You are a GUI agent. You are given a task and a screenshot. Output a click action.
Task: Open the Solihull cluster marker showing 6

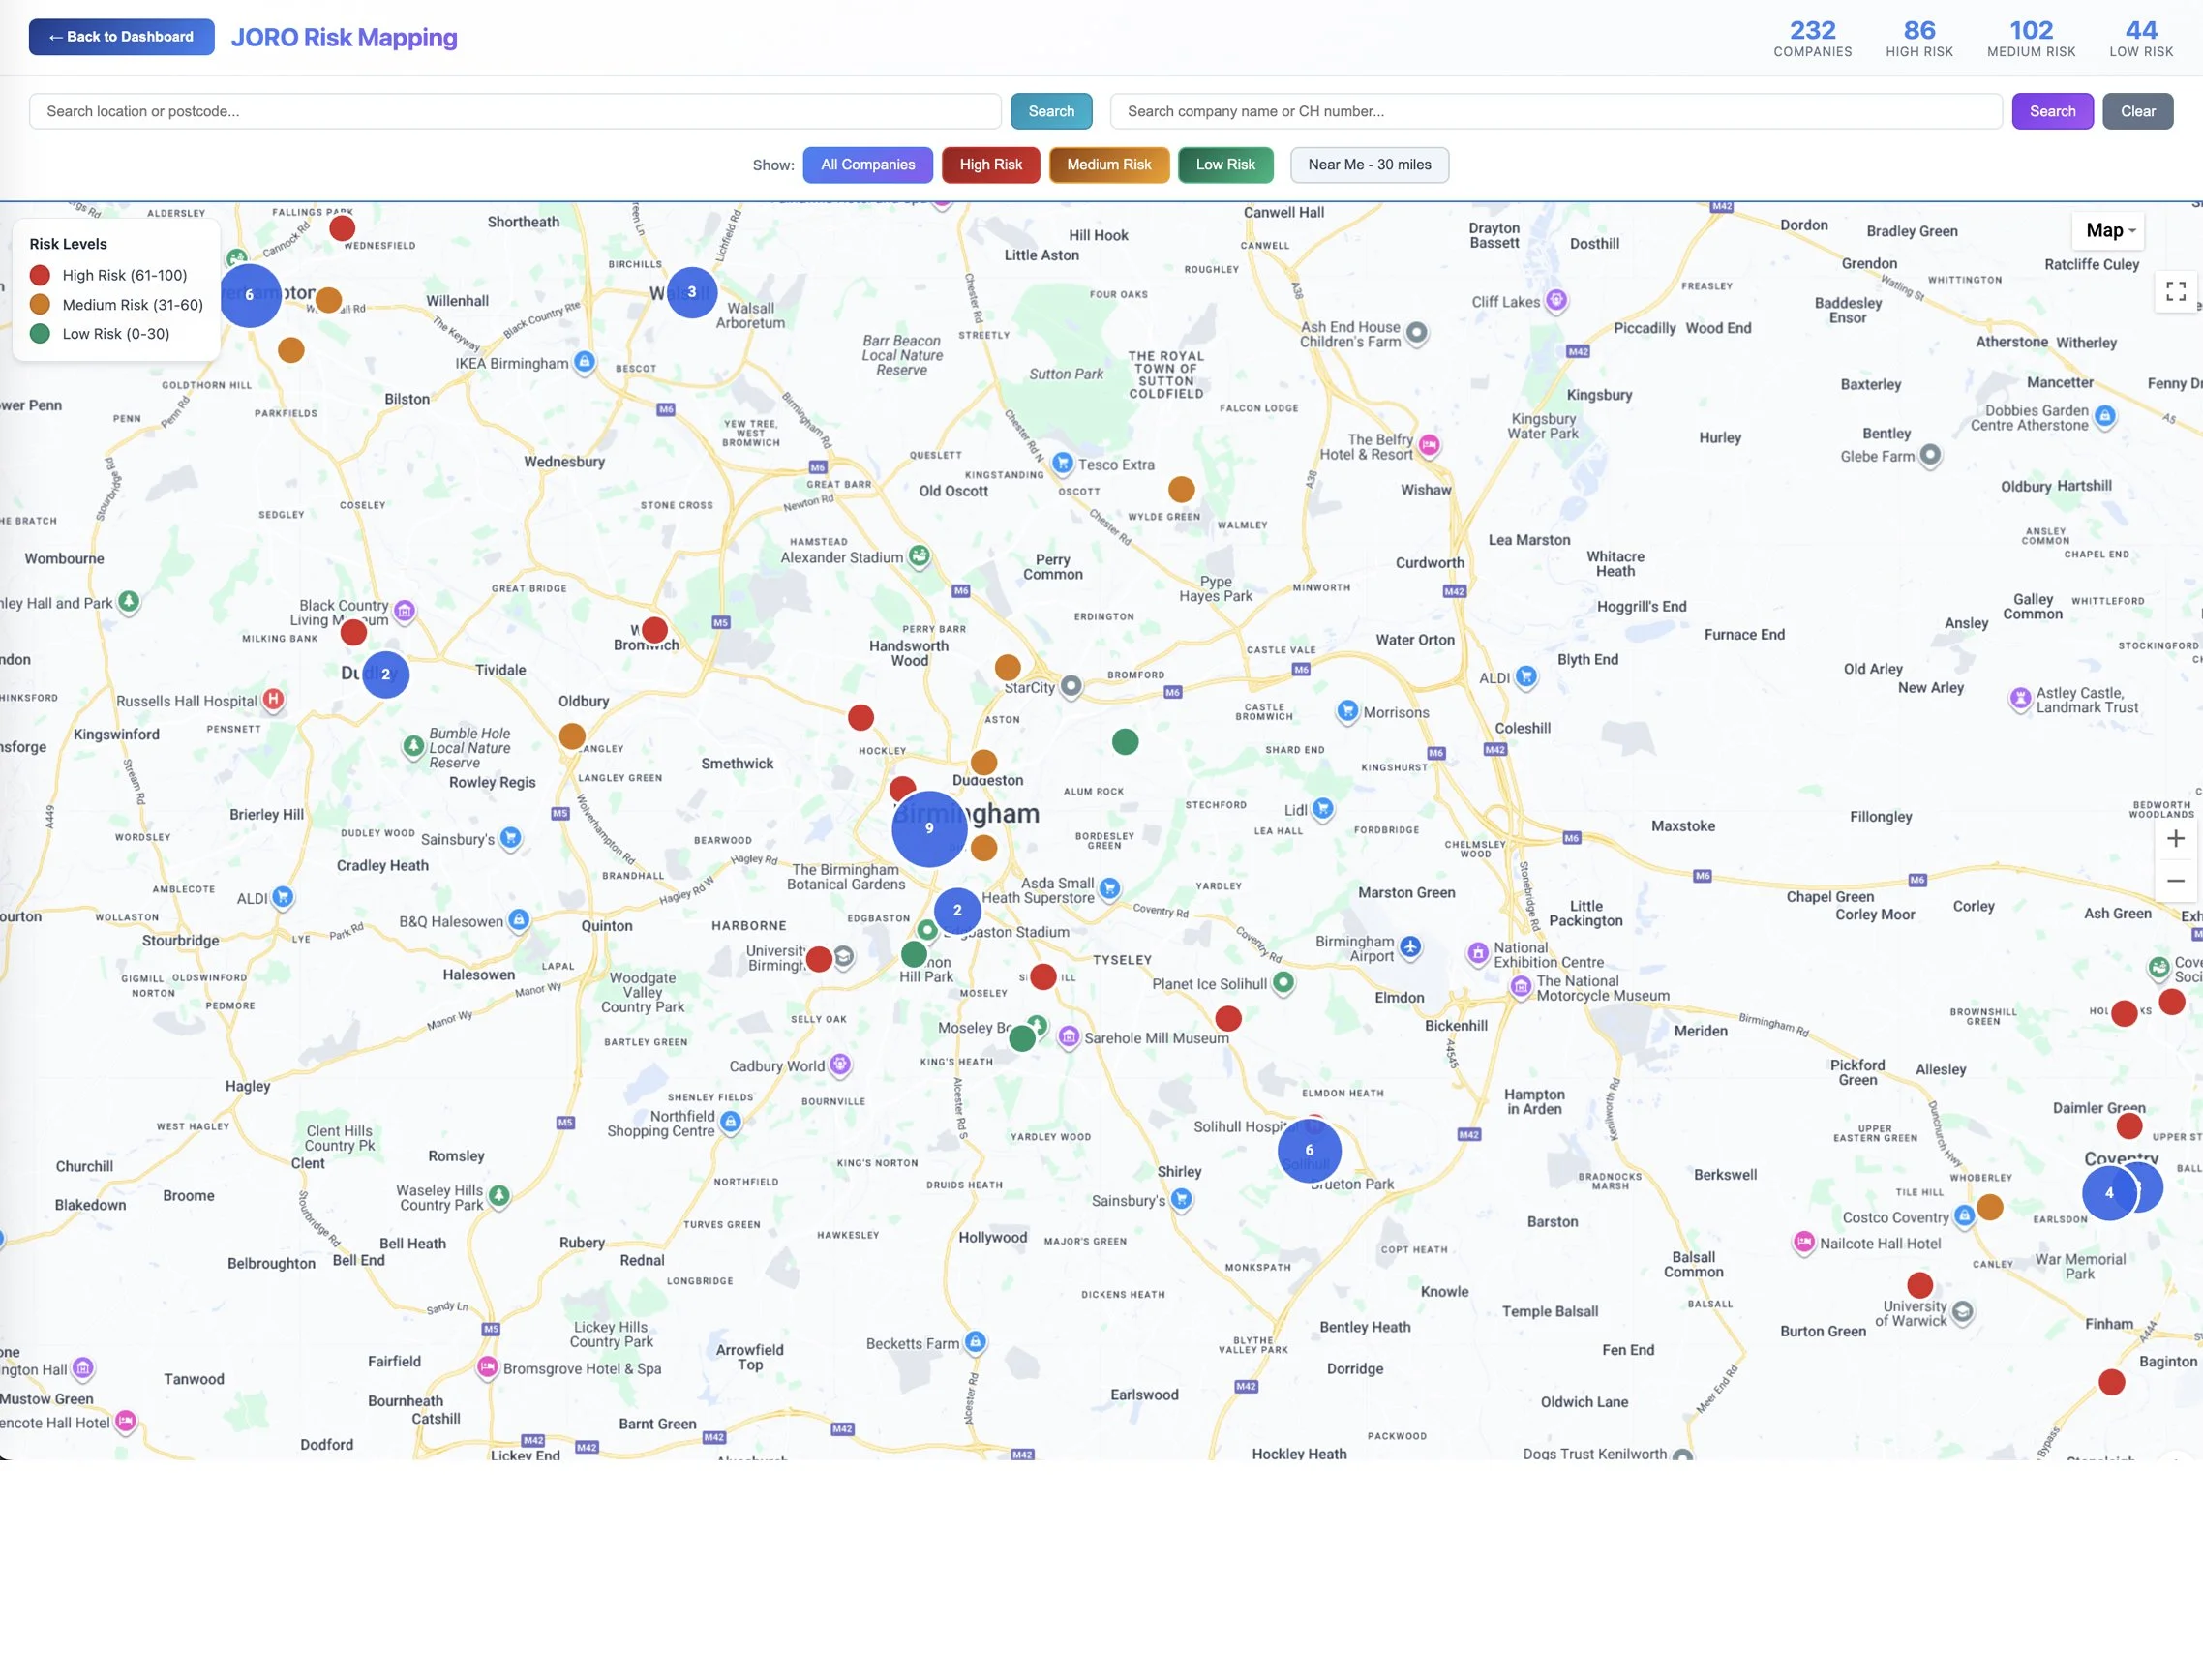point(1309,1150)
